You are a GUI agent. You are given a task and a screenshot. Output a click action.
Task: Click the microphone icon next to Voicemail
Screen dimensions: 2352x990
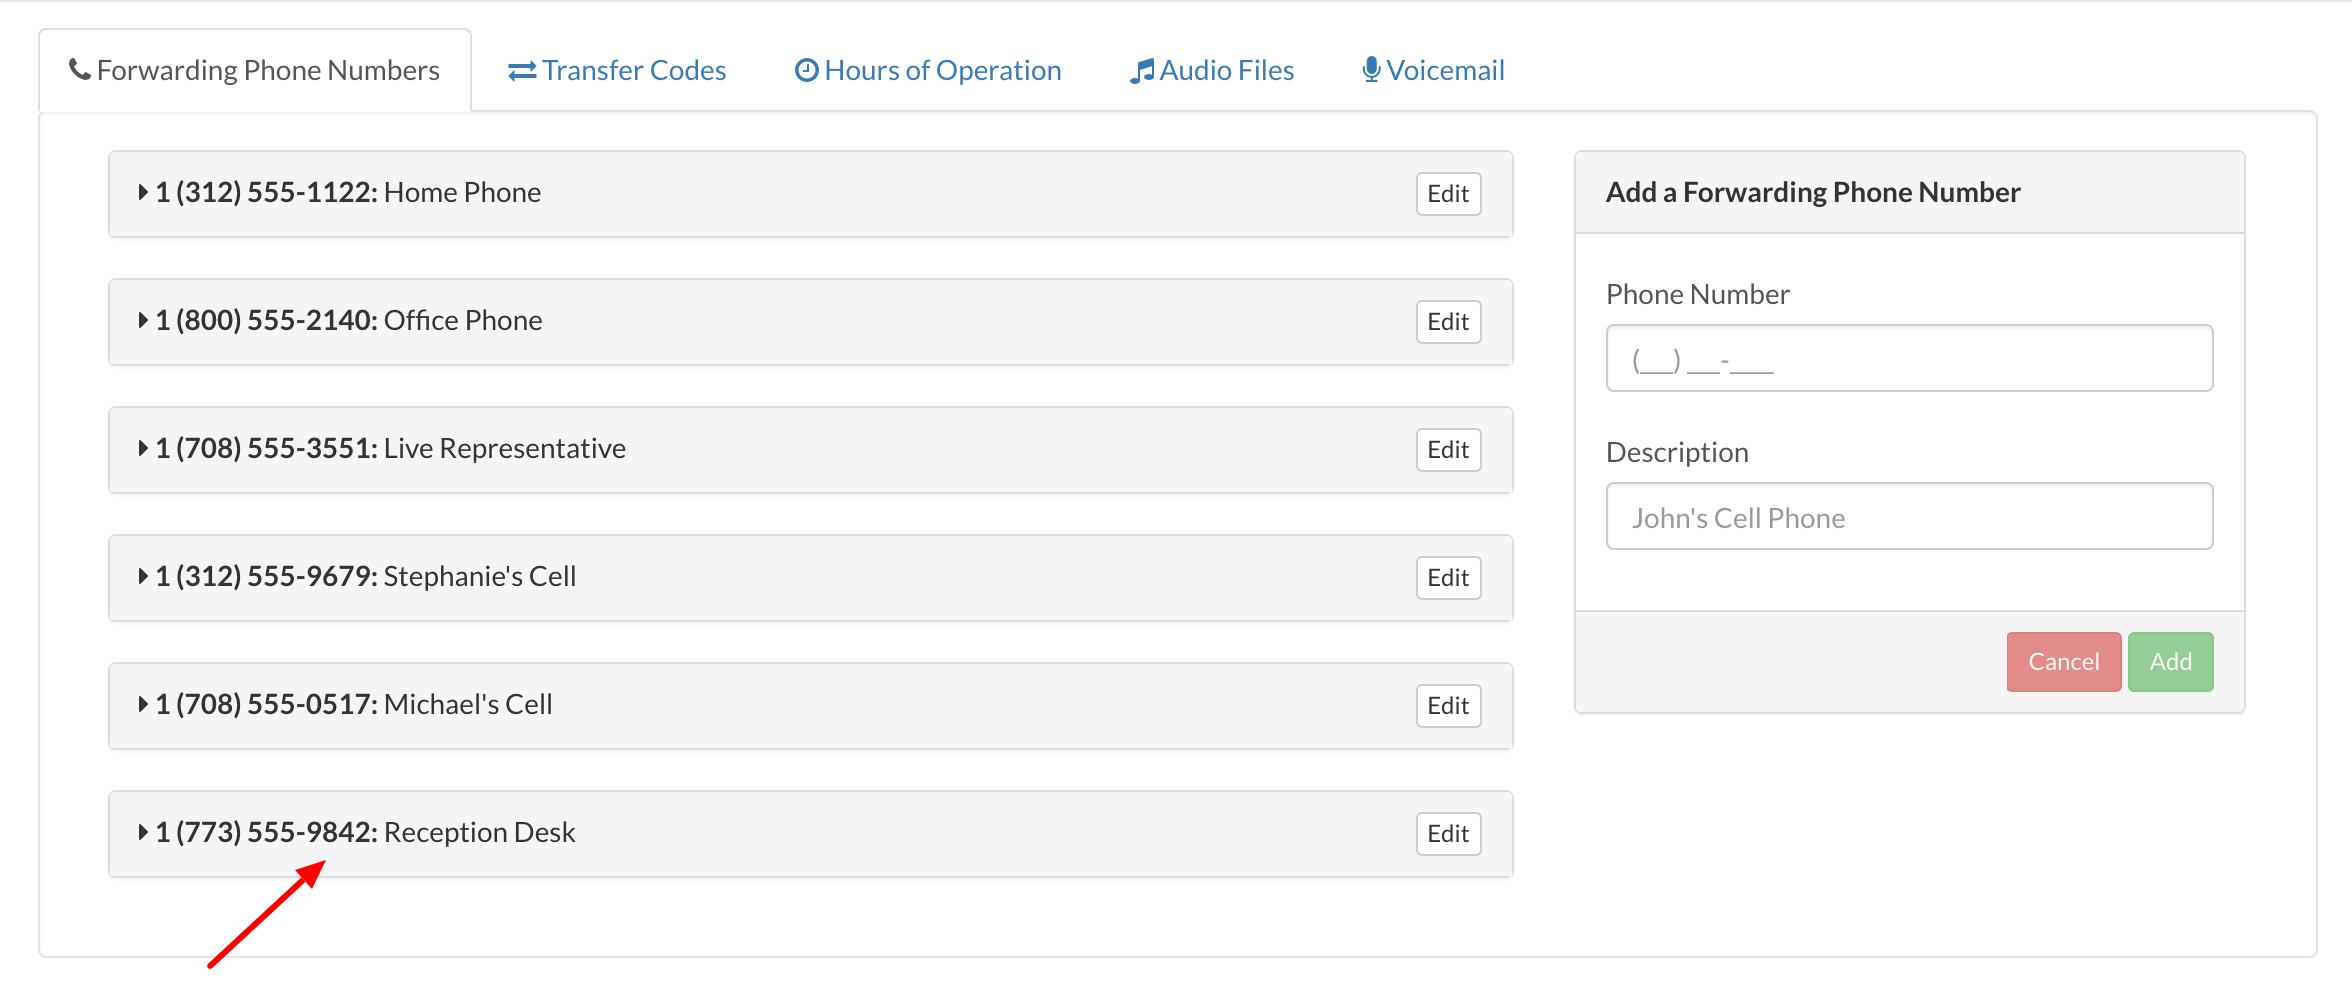pyautogui.click(x=1370, y=69)
